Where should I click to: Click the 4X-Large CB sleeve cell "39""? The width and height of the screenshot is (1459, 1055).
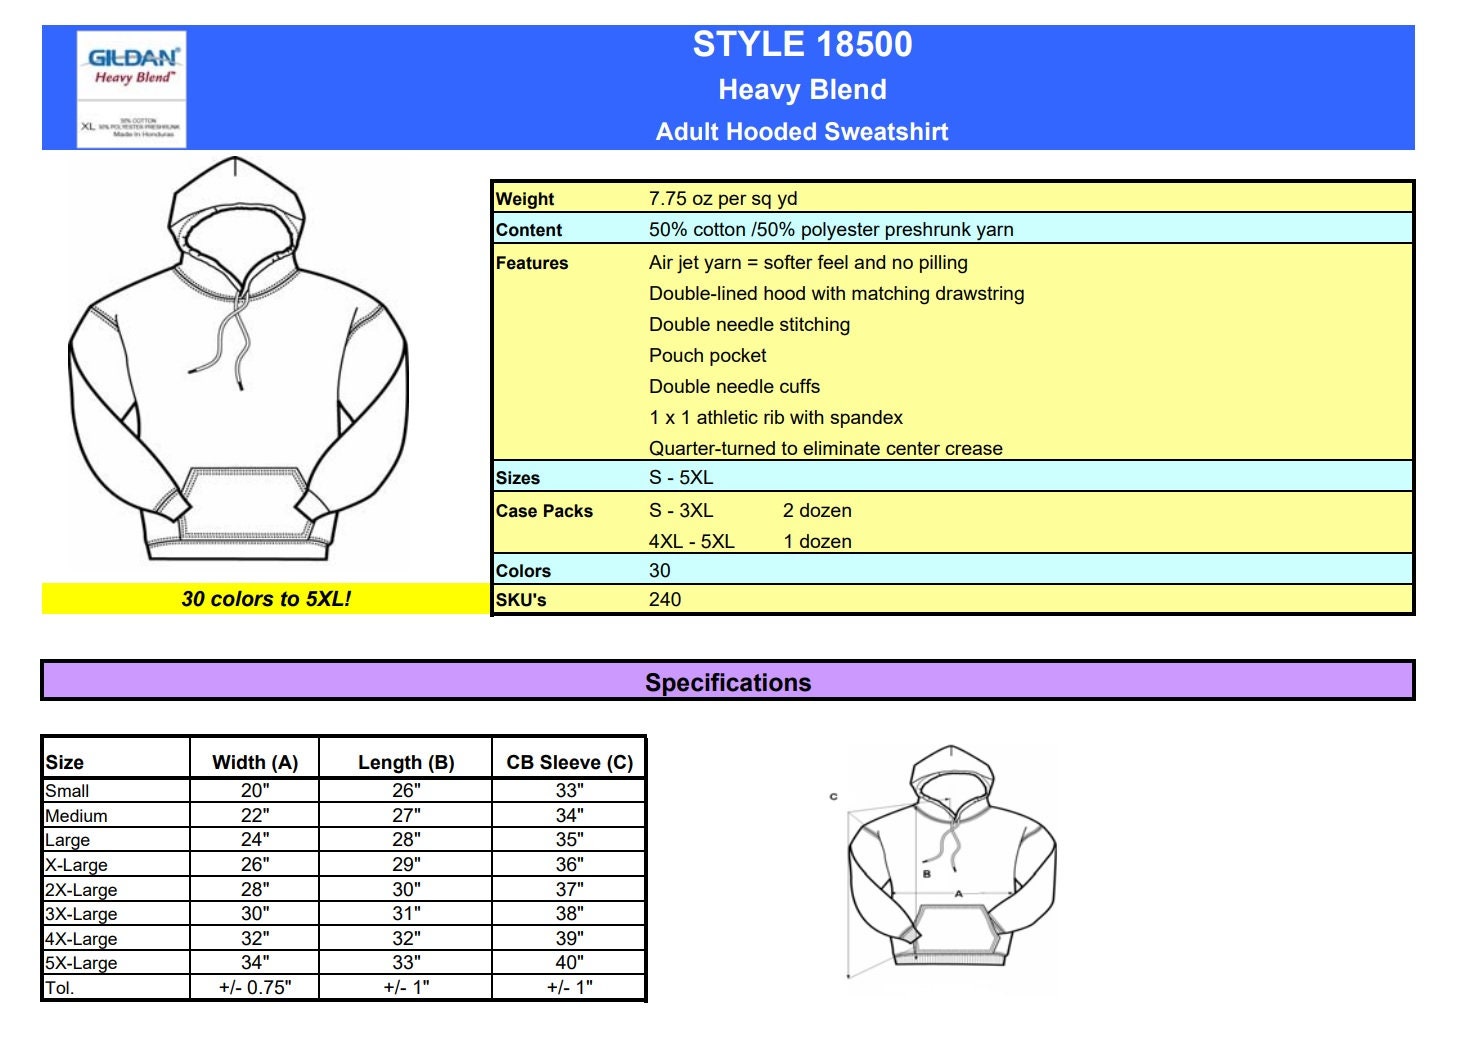570,938
